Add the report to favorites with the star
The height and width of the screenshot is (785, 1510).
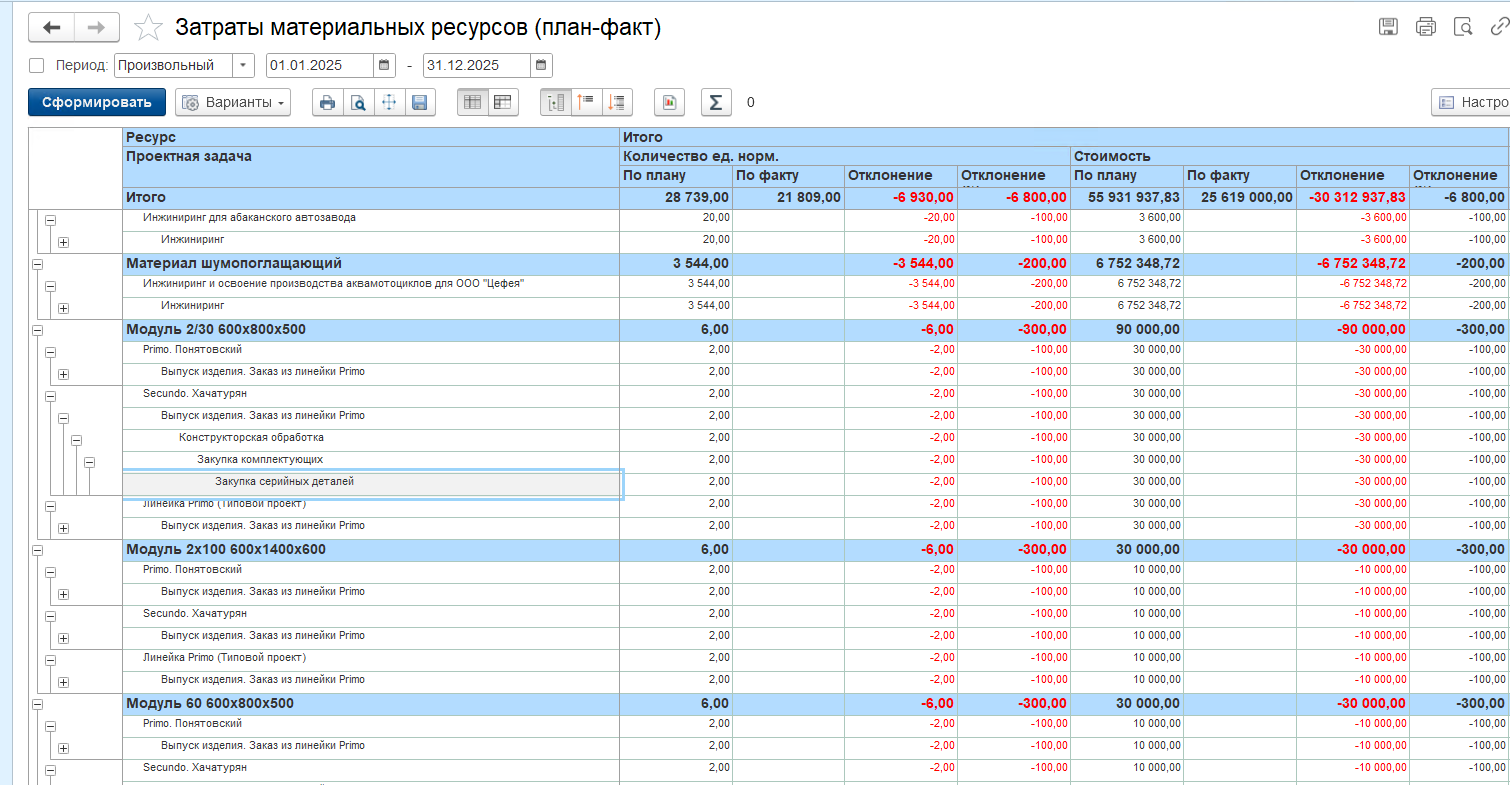point(148,28)
